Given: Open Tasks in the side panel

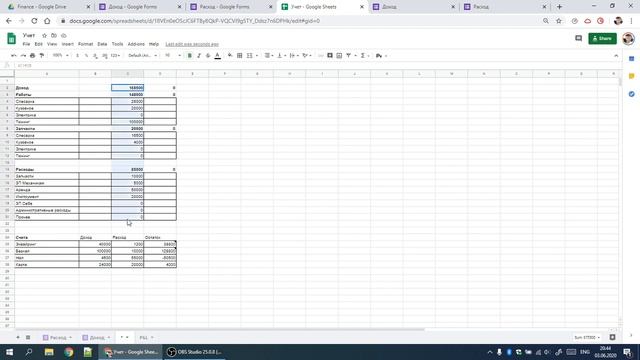Looking at the screenshot, I should pos(631,94).
